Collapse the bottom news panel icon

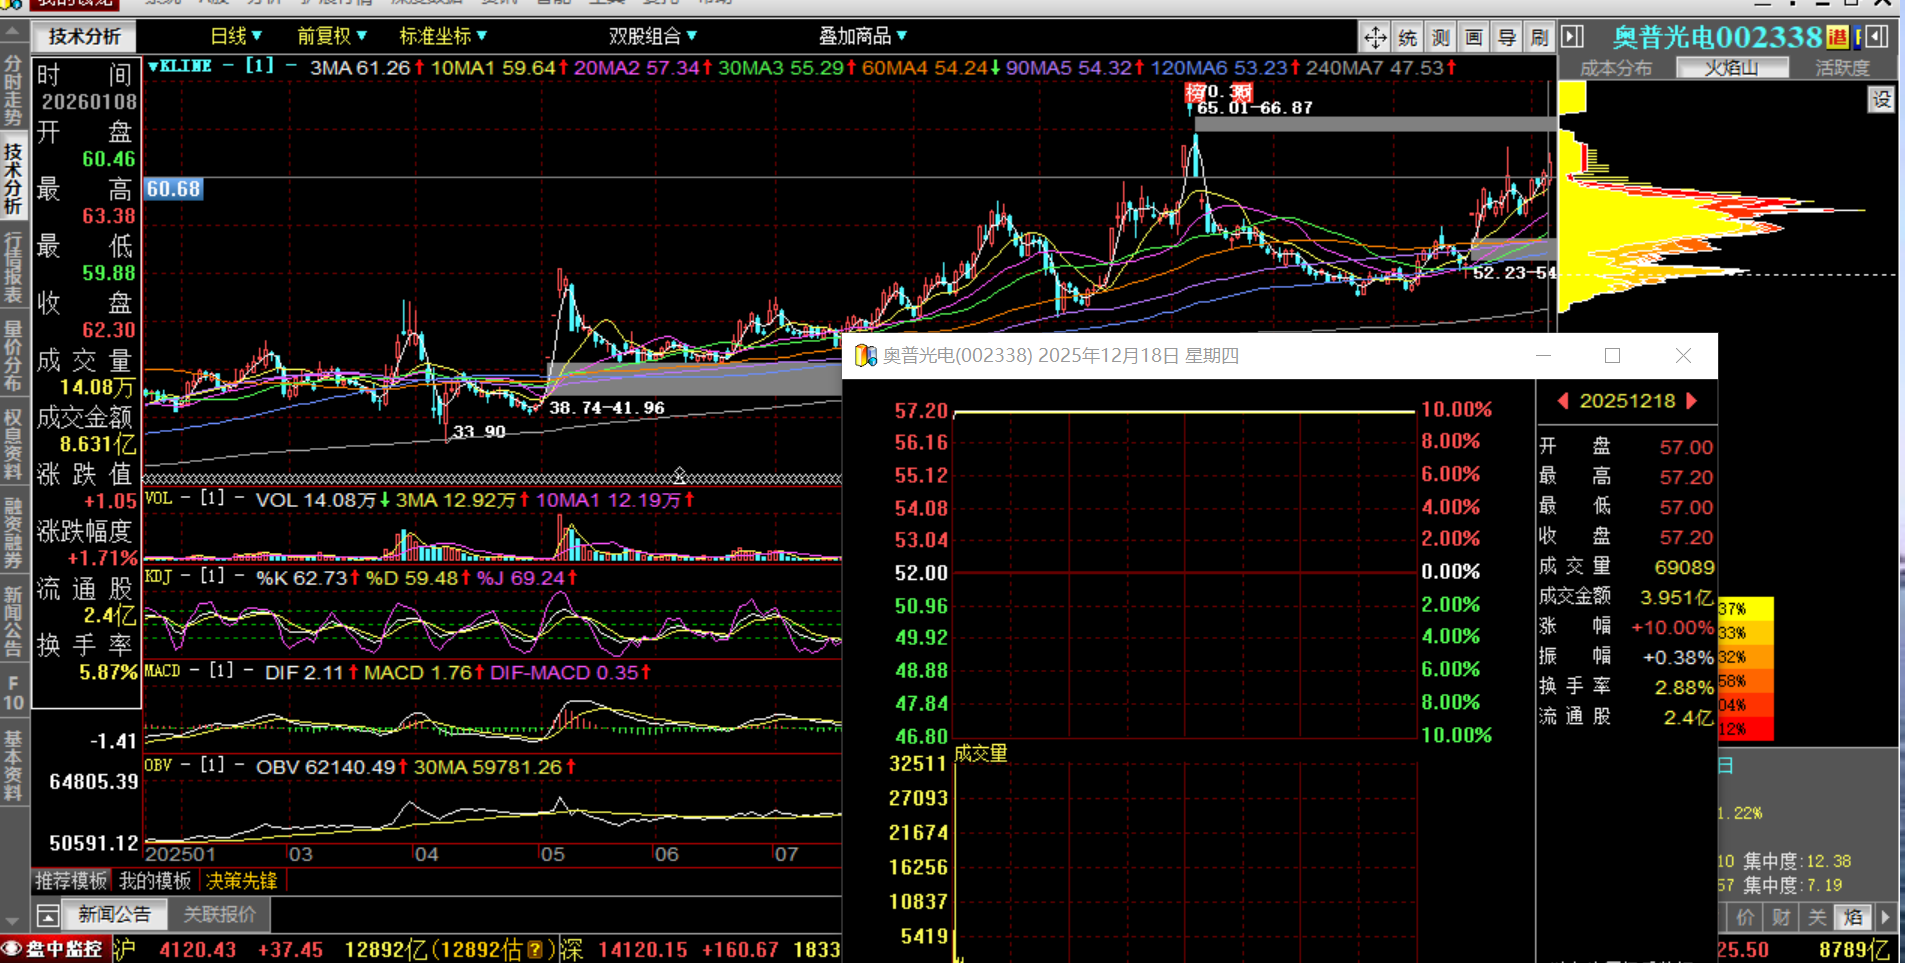pyautogui.click(x=47, y=915)
